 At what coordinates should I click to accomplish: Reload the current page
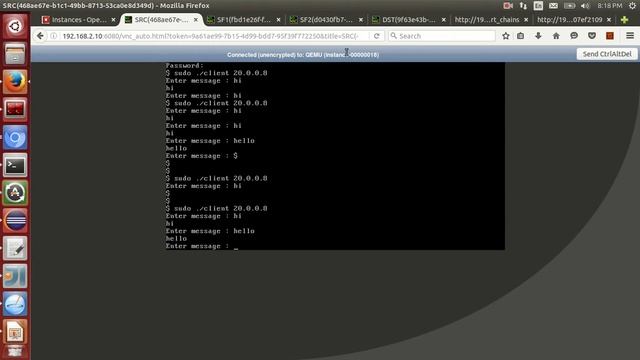[x=376, y=36]
